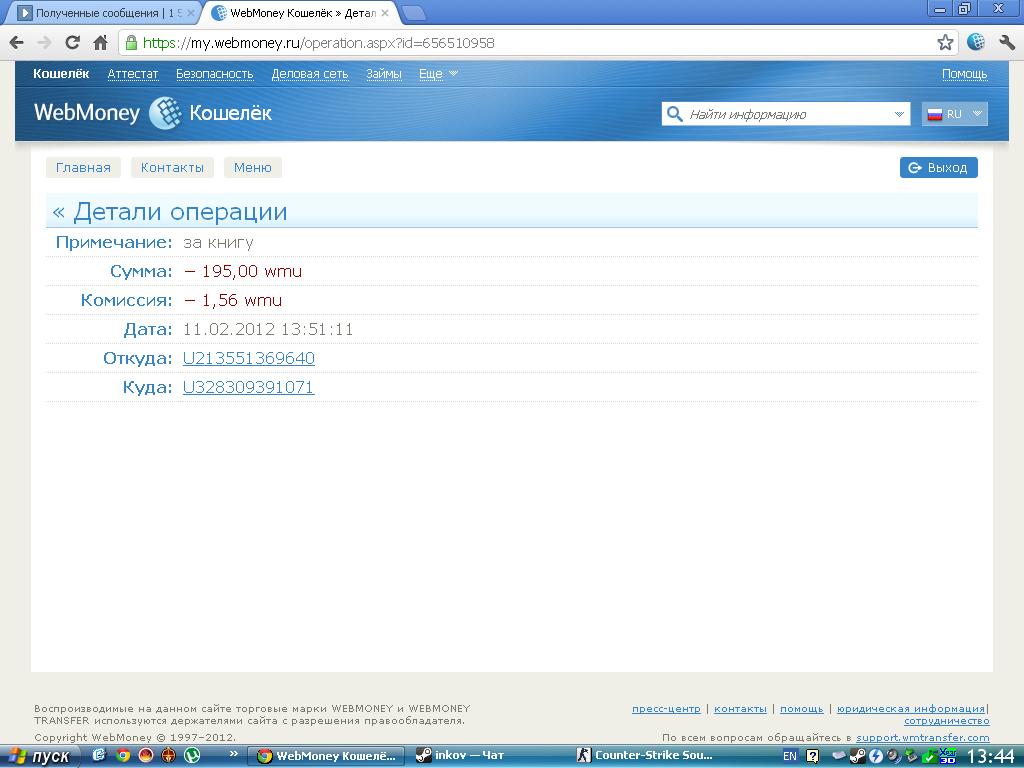Image resolution: width=1024 pixels, height=768 pixels.
Task: Launch uTorrent from quick launch bar
Action: click(192, 756)
